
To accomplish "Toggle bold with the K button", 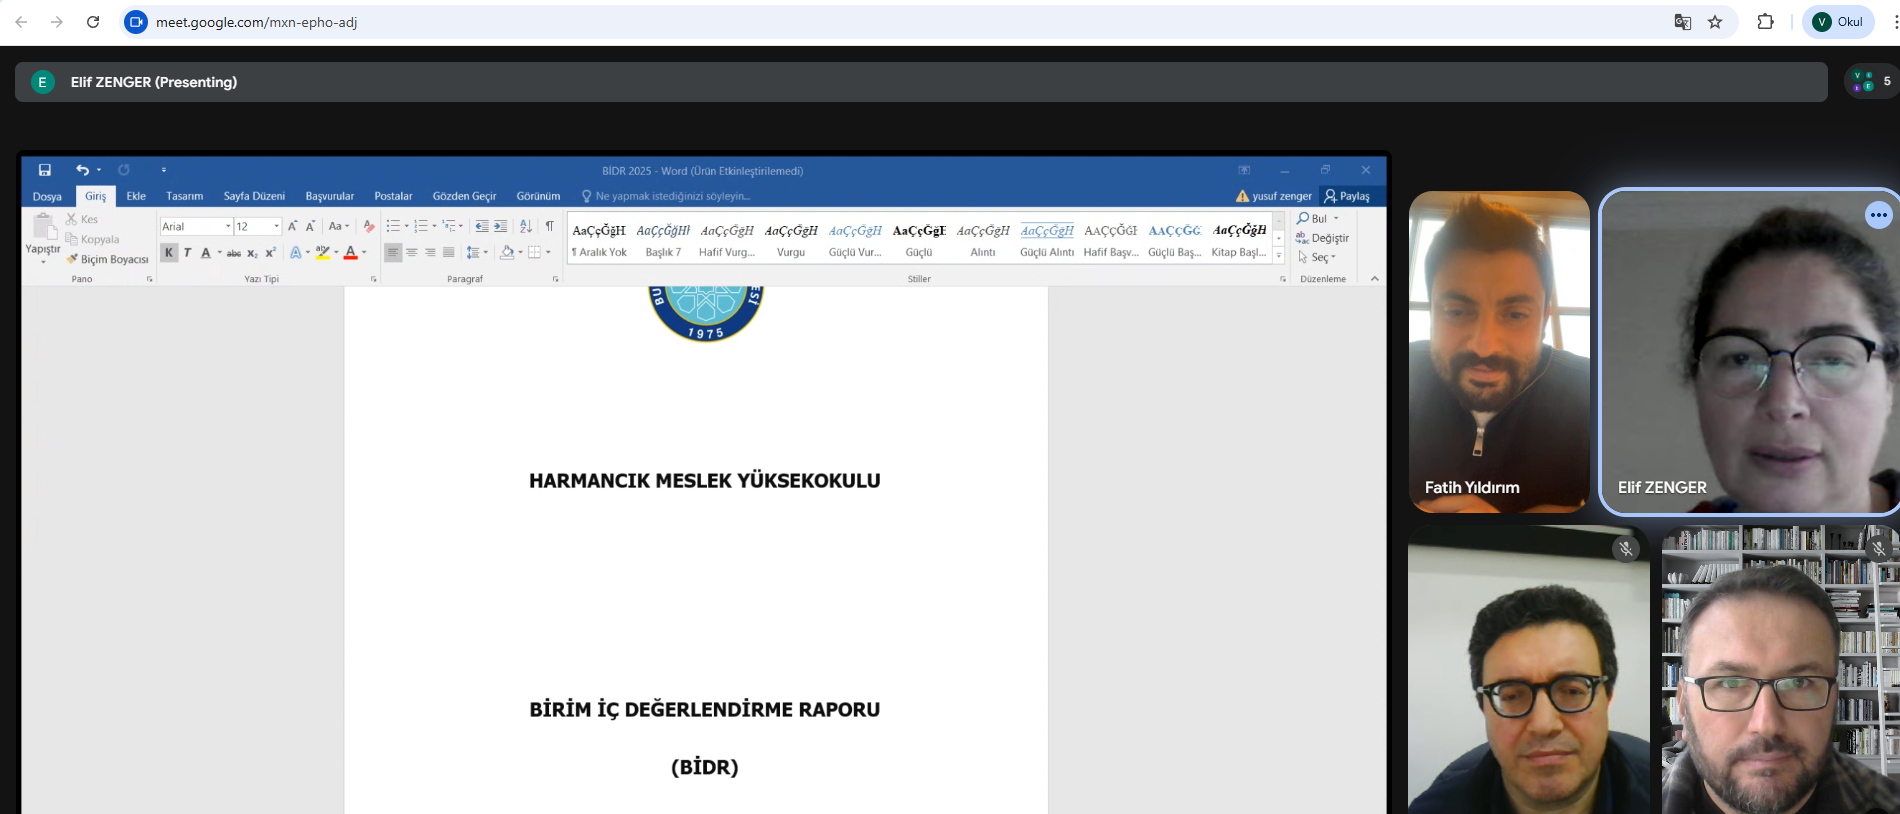I will coord(169,253).
